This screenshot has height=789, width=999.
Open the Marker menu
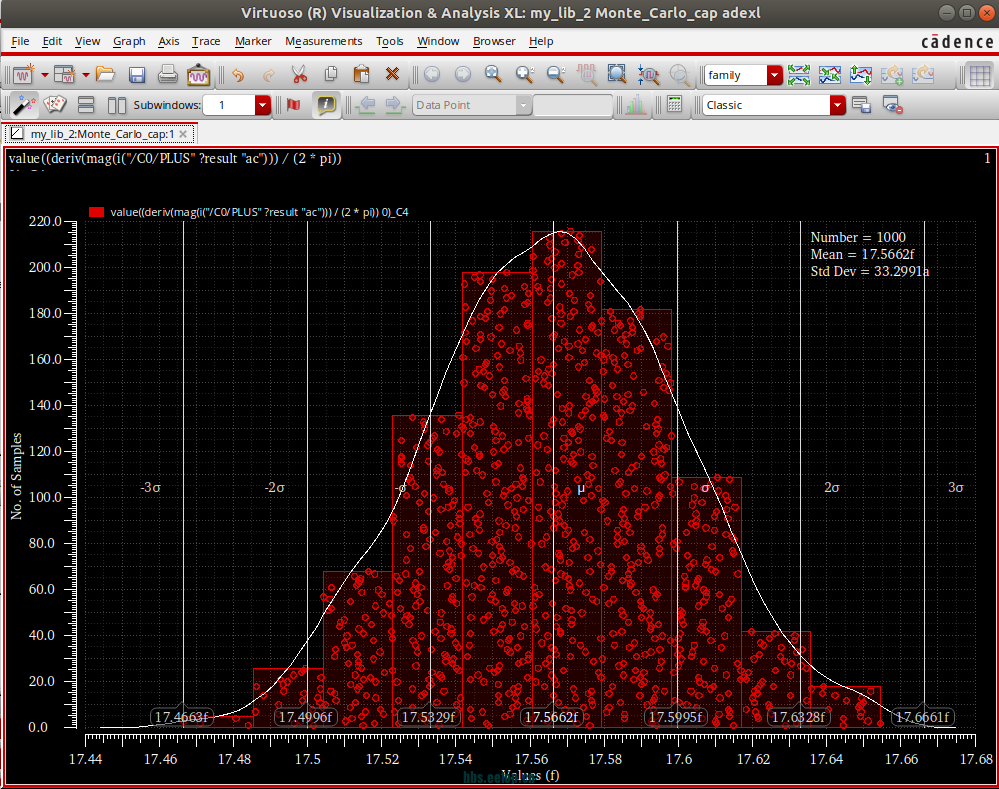[x=253, y=41]
